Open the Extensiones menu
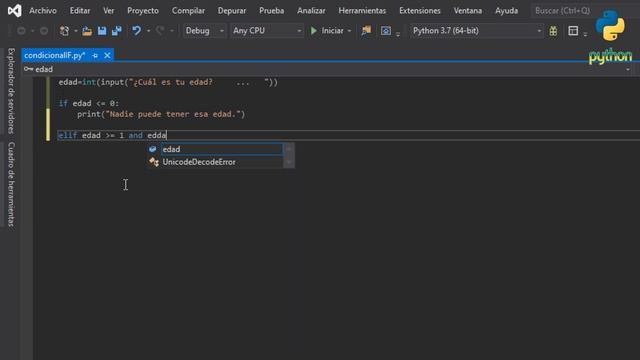This screenshot has height=360, width=640. coord(420,11)
